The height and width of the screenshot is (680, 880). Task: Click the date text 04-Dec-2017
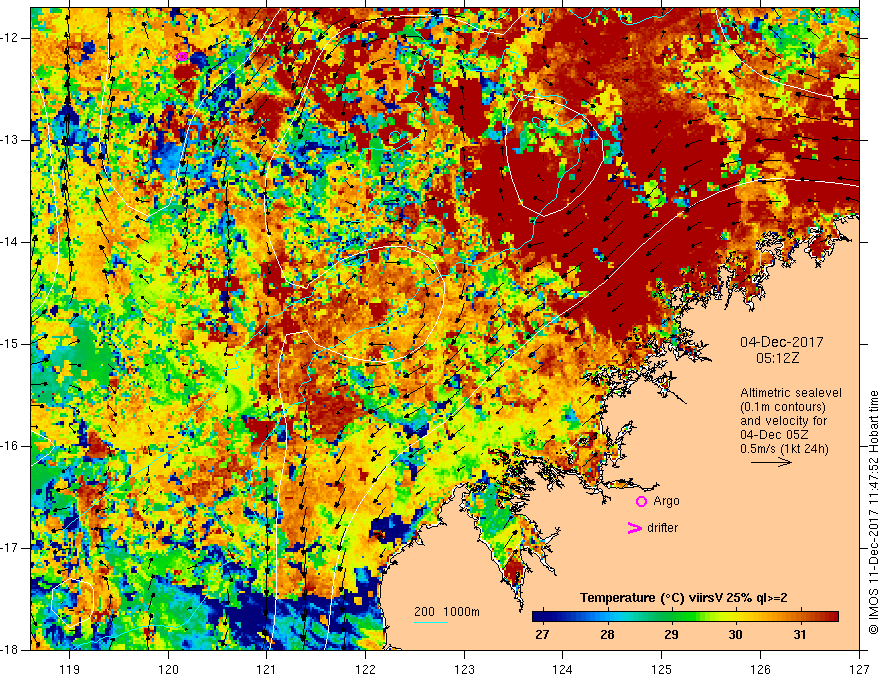[782, 342]
